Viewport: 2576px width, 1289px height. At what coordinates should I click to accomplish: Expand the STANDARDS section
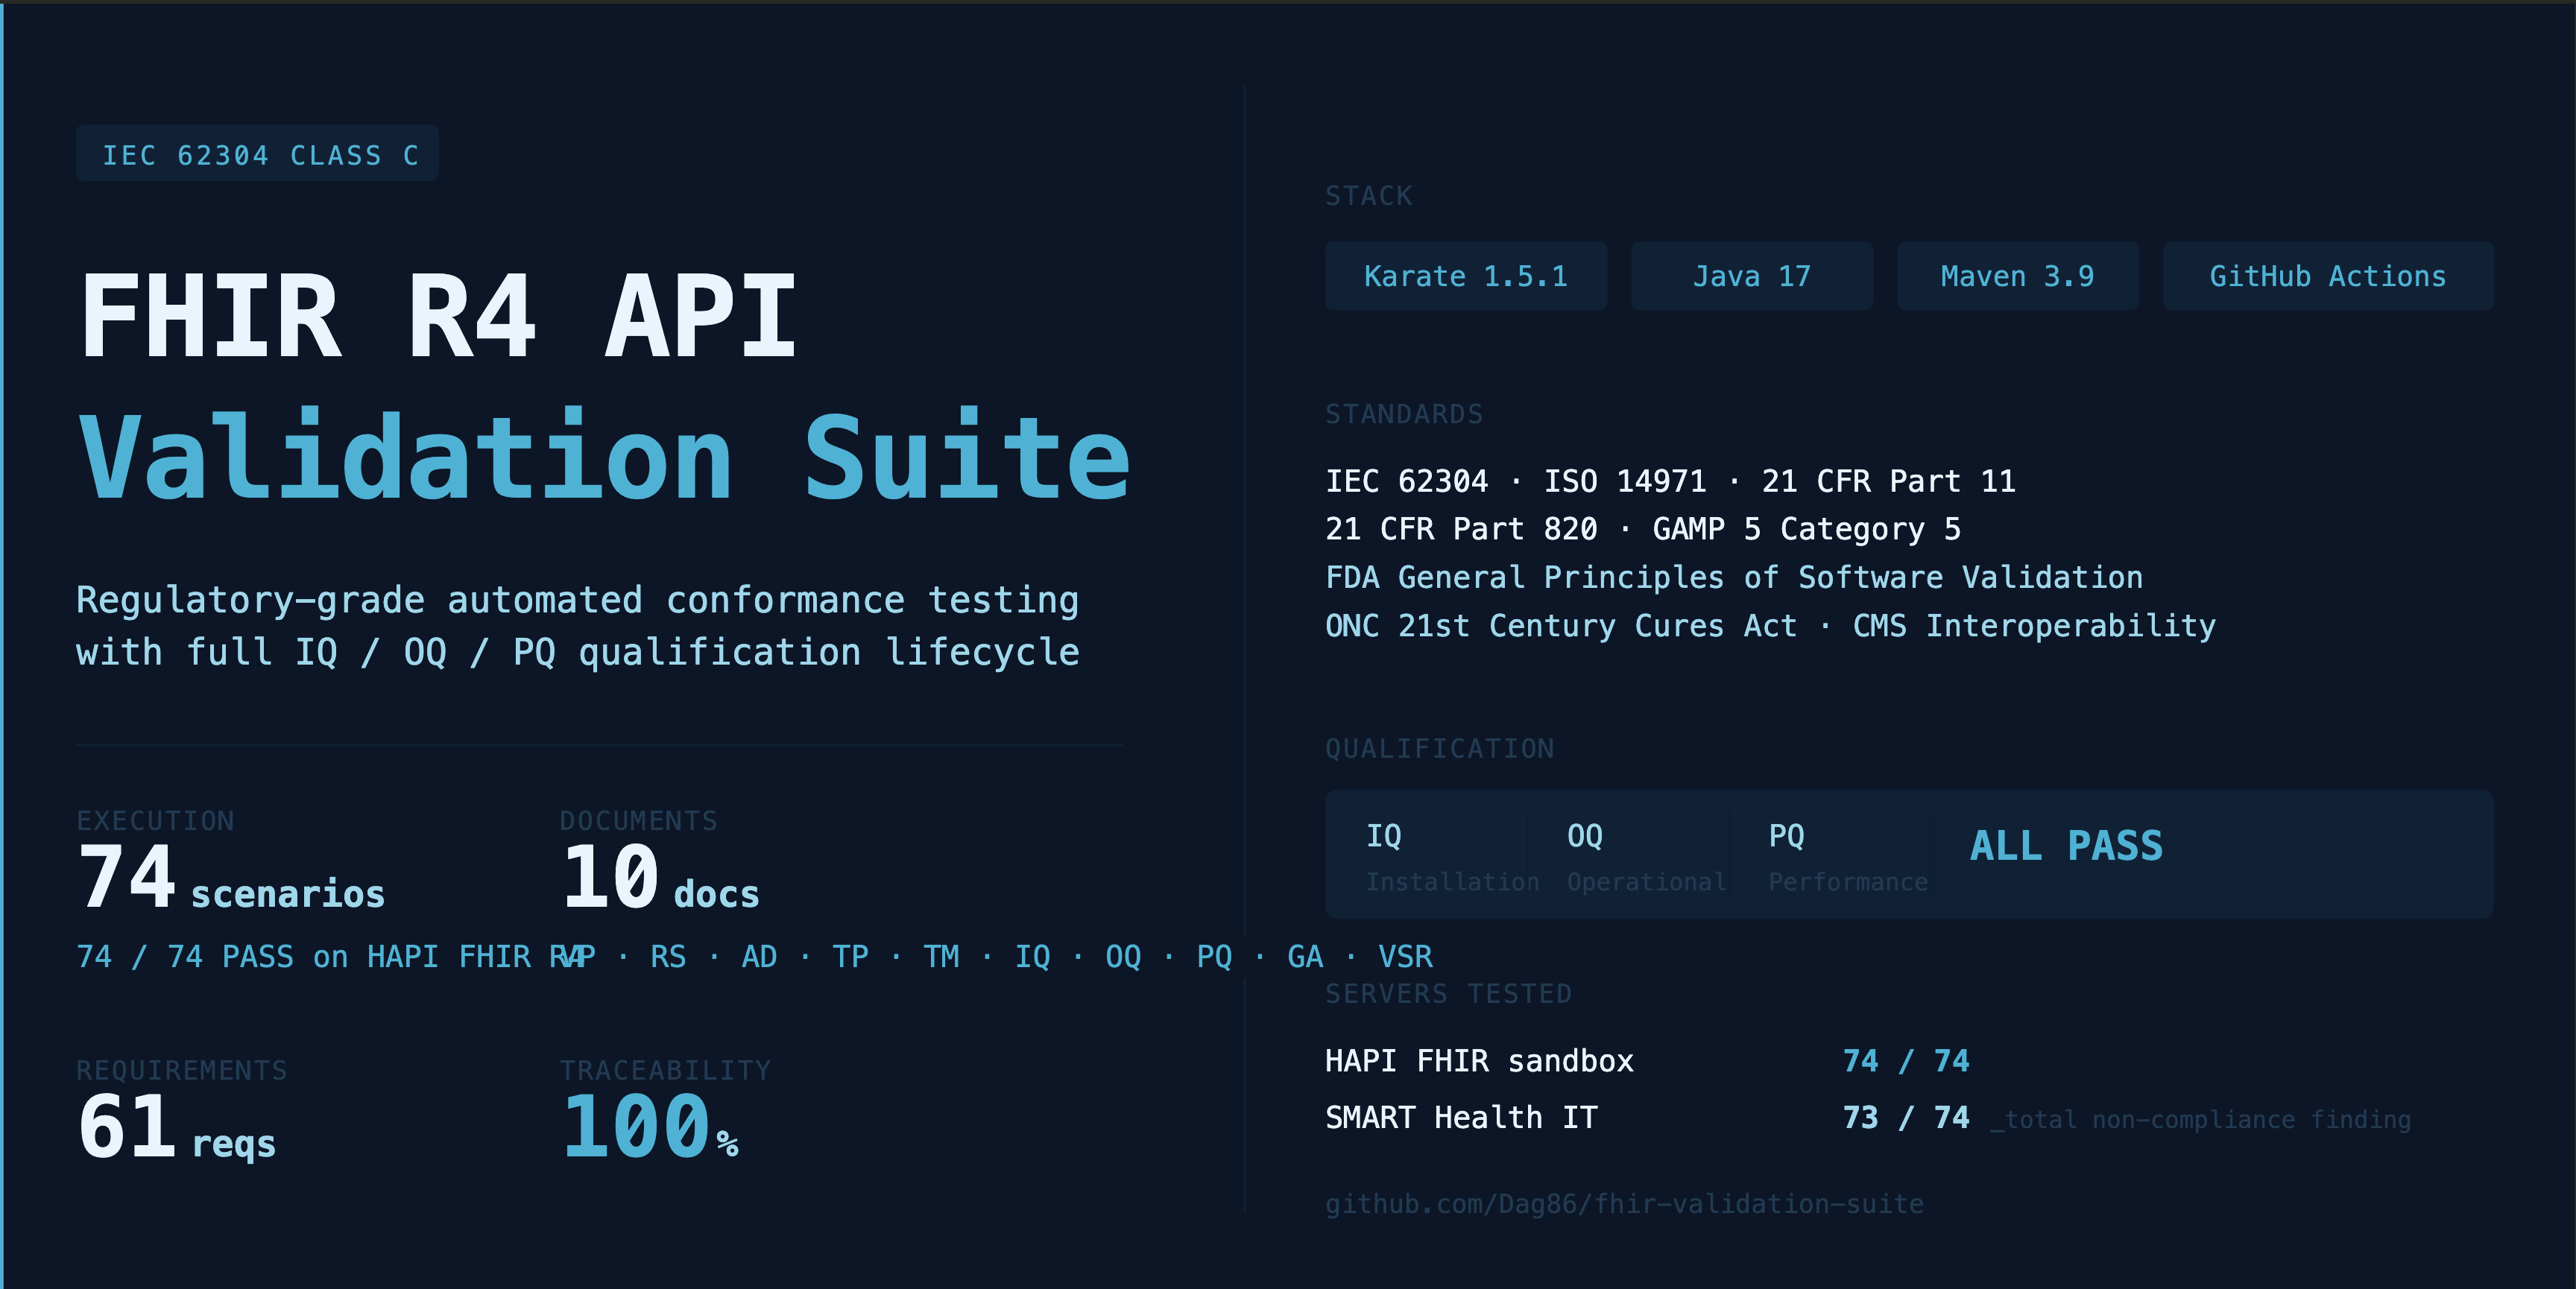click(1404, 413)
